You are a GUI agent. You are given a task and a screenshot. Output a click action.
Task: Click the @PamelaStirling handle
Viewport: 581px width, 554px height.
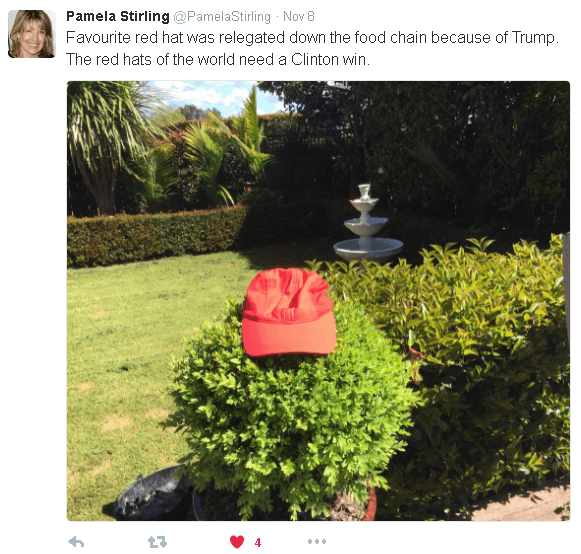[x=222, y=17]
